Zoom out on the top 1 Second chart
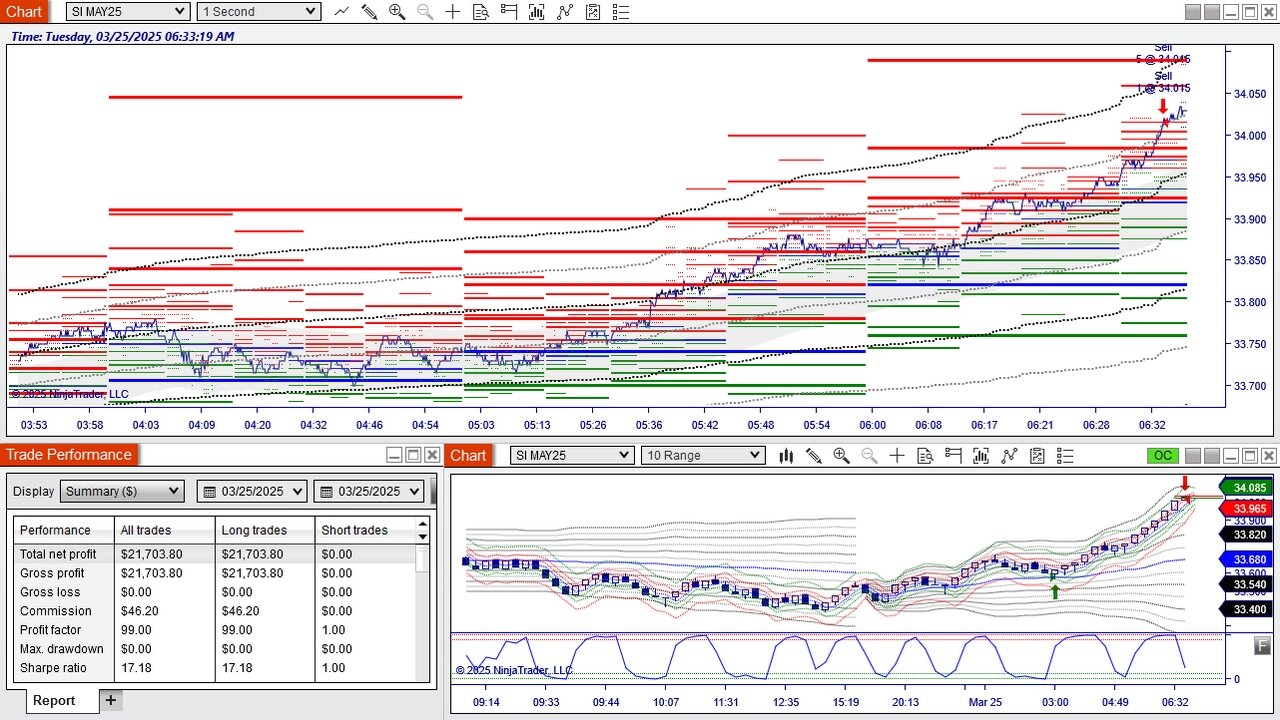1280x720 pixels. pos(425,12)
